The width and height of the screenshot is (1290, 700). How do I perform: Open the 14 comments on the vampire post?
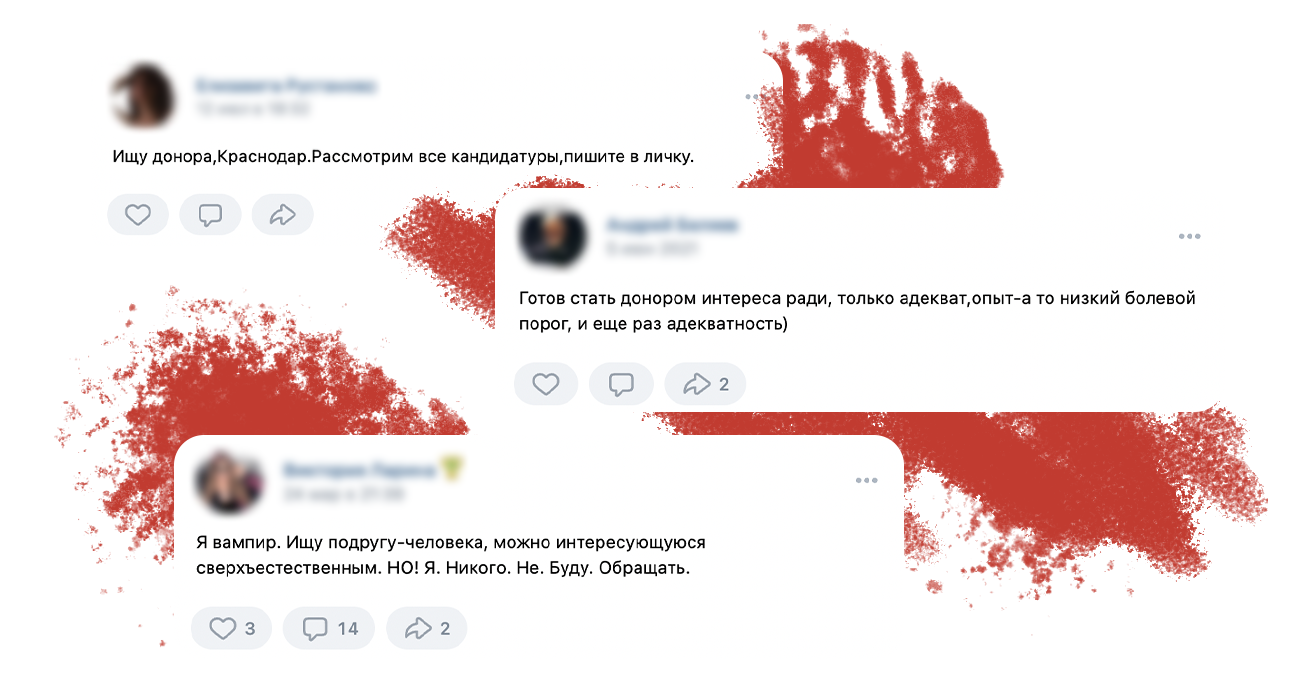click(329, 628)
